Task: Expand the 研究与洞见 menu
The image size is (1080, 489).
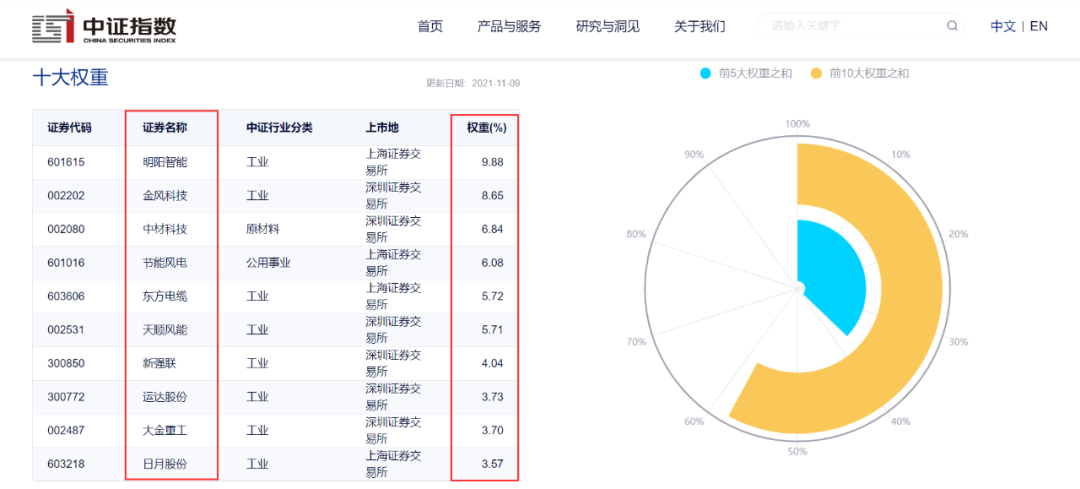Action: (608, 27)
